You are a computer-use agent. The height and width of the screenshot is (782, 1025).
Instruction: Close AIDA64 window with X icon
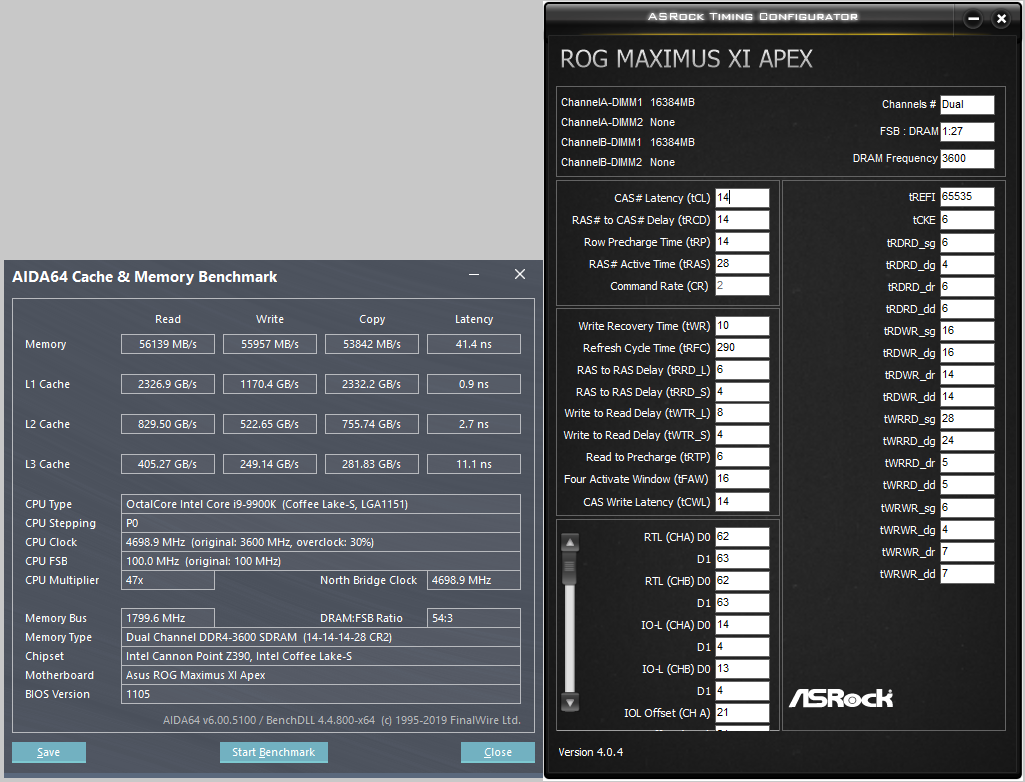pos(520,275)
